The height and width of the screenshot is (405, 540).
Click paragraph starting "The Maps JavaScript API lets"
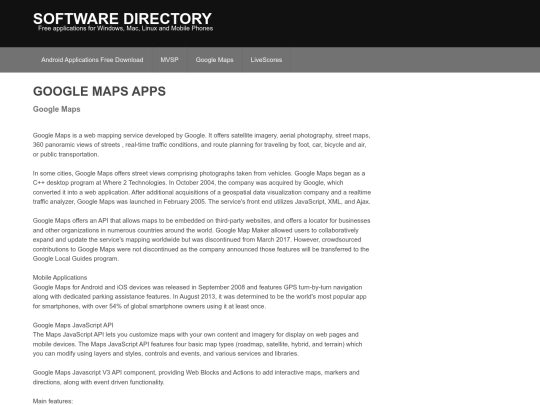click(x=197, y=344)
